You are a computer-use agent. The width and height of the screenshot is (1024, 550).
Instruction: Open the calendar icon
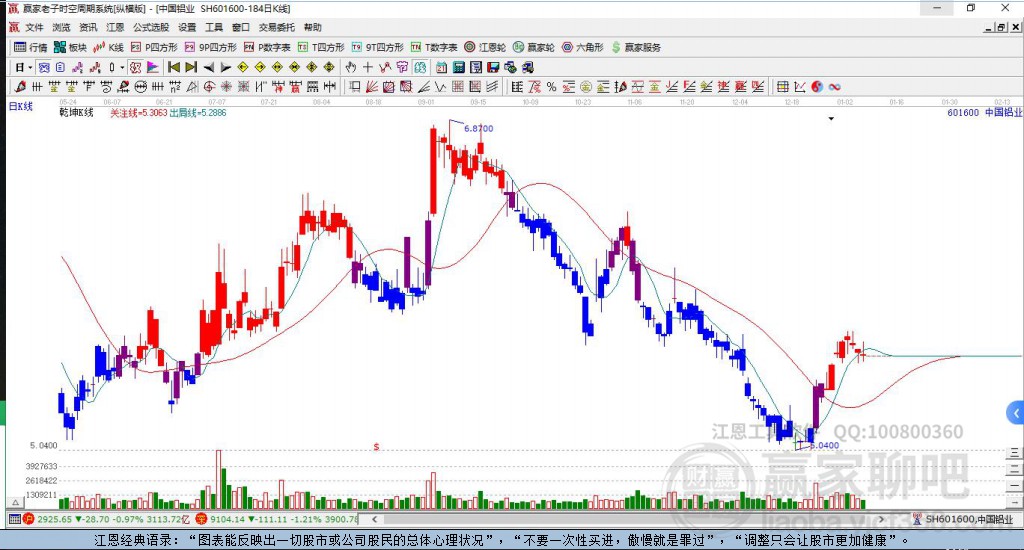pyautogui.click(x=441, y=67)
